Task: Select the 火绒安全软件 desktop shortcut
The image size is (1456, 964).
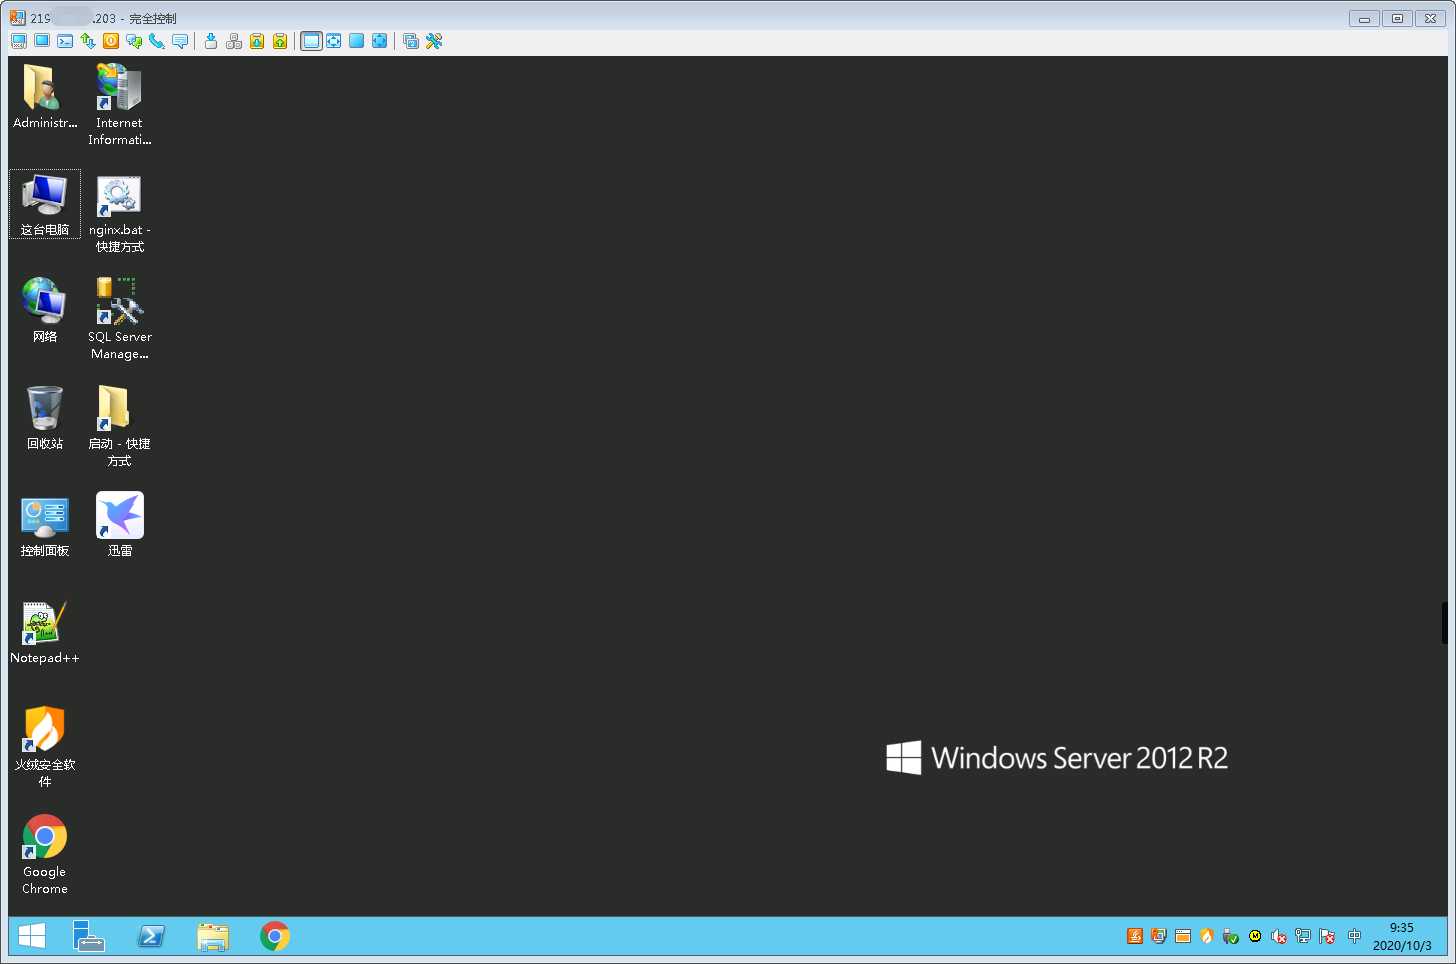Action: (45, 747)
